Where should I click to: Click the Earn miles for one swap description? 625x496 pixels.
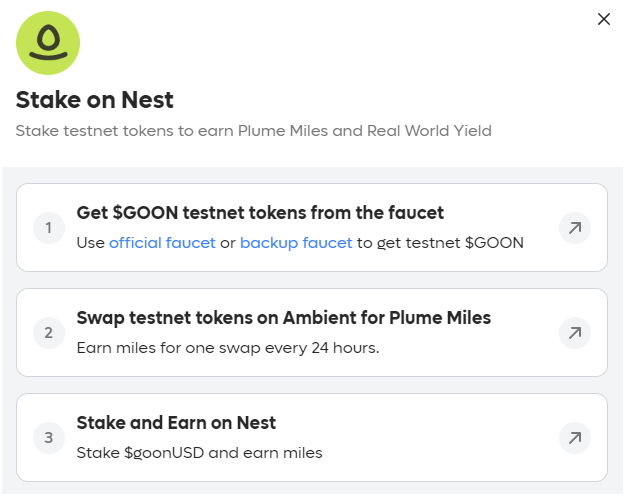pos(228,348)
